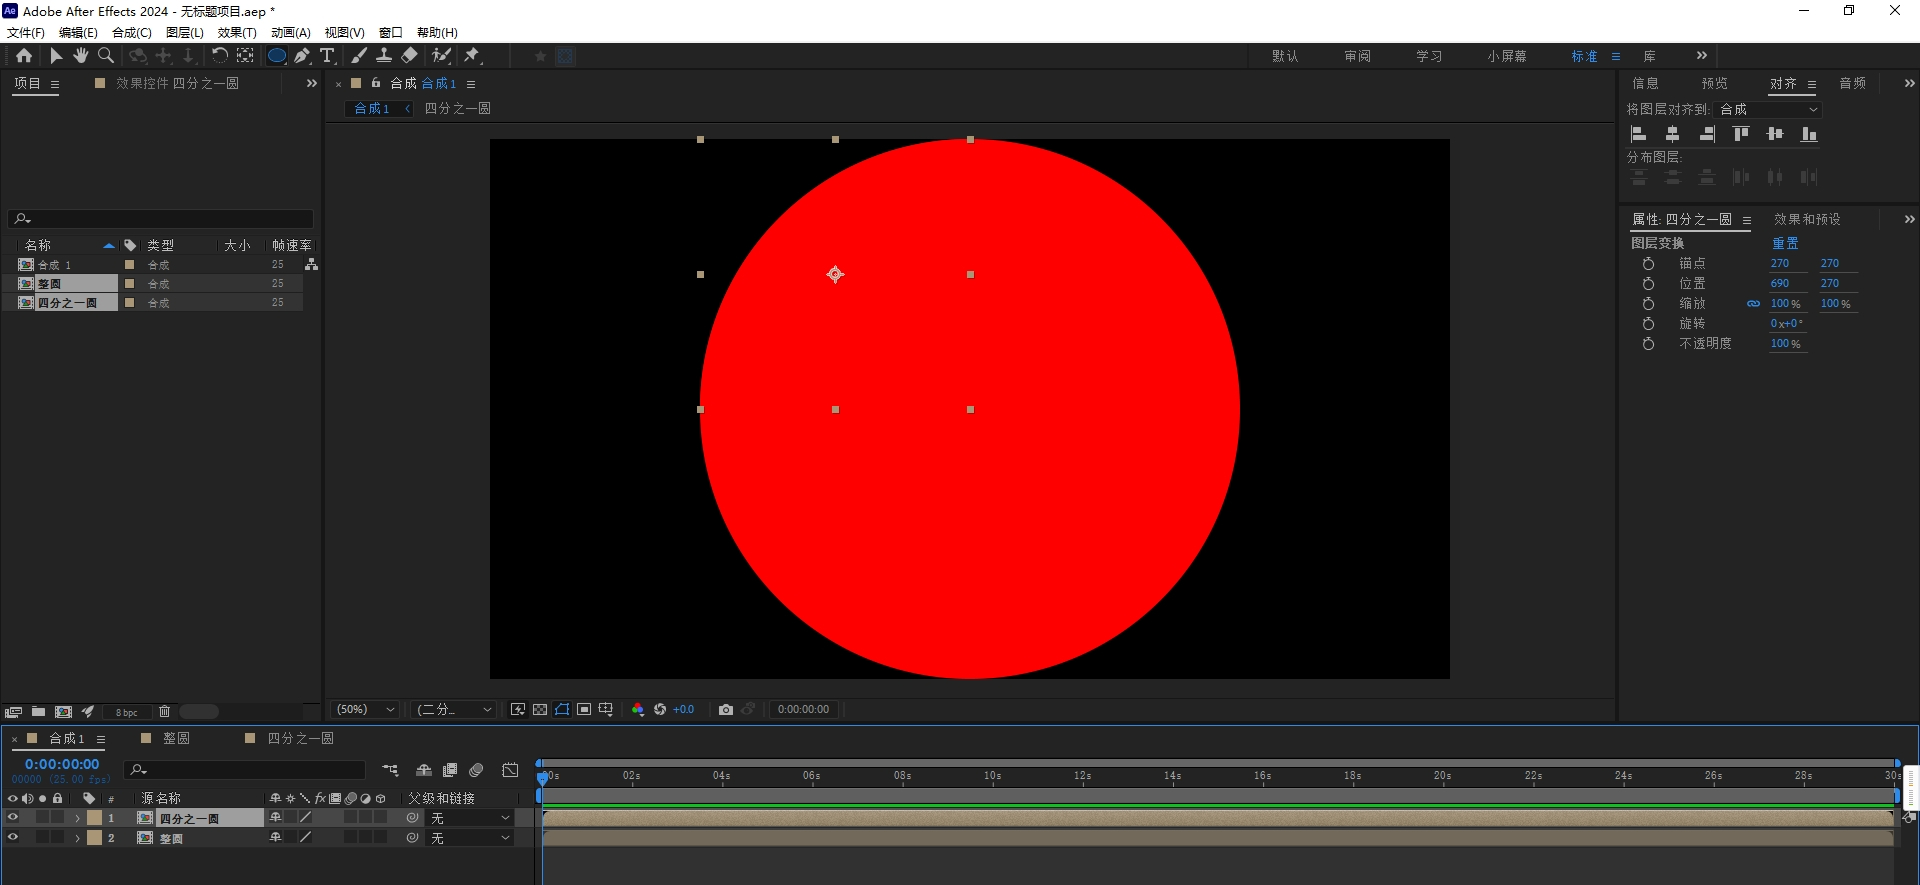Switch to the 整圆 timeline tab
The height and width of the screenshot is (885, 1920).
(176, 739)
